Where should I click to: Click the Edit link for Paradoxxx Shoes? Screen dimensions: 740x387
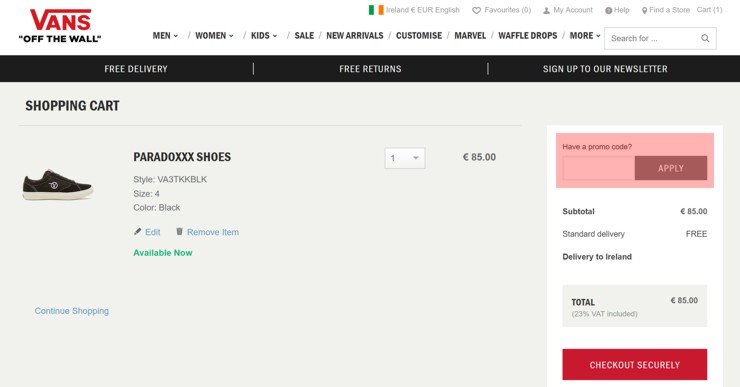point(152,232)
